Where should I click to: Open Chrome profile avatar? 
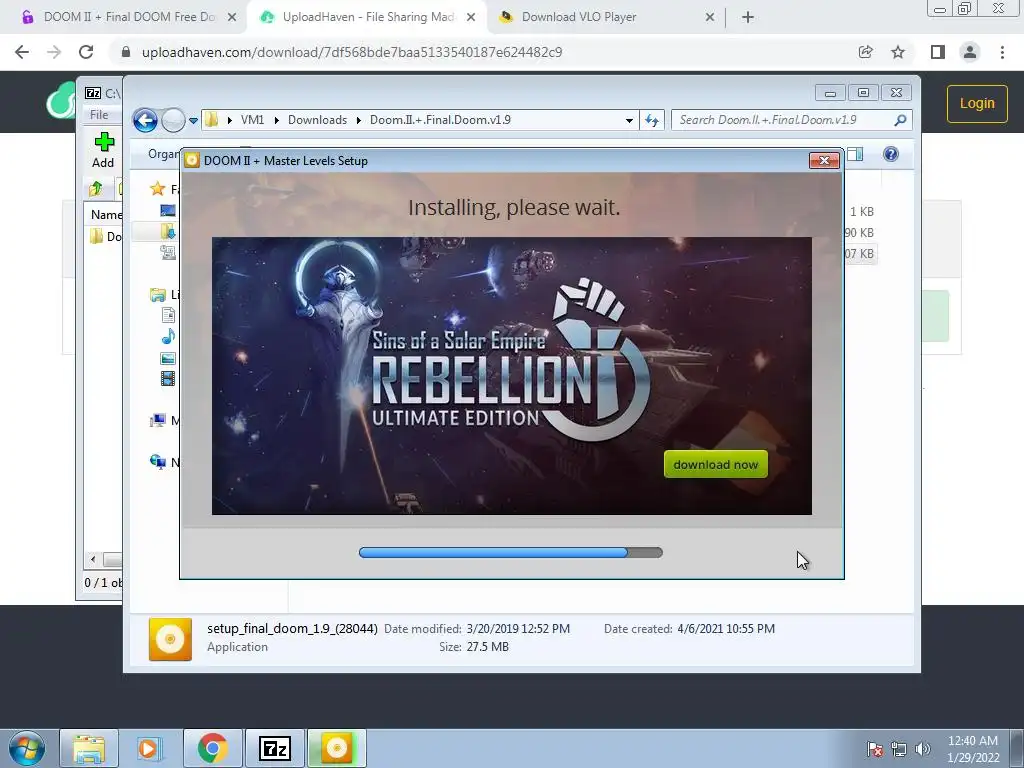pos(970,52)
